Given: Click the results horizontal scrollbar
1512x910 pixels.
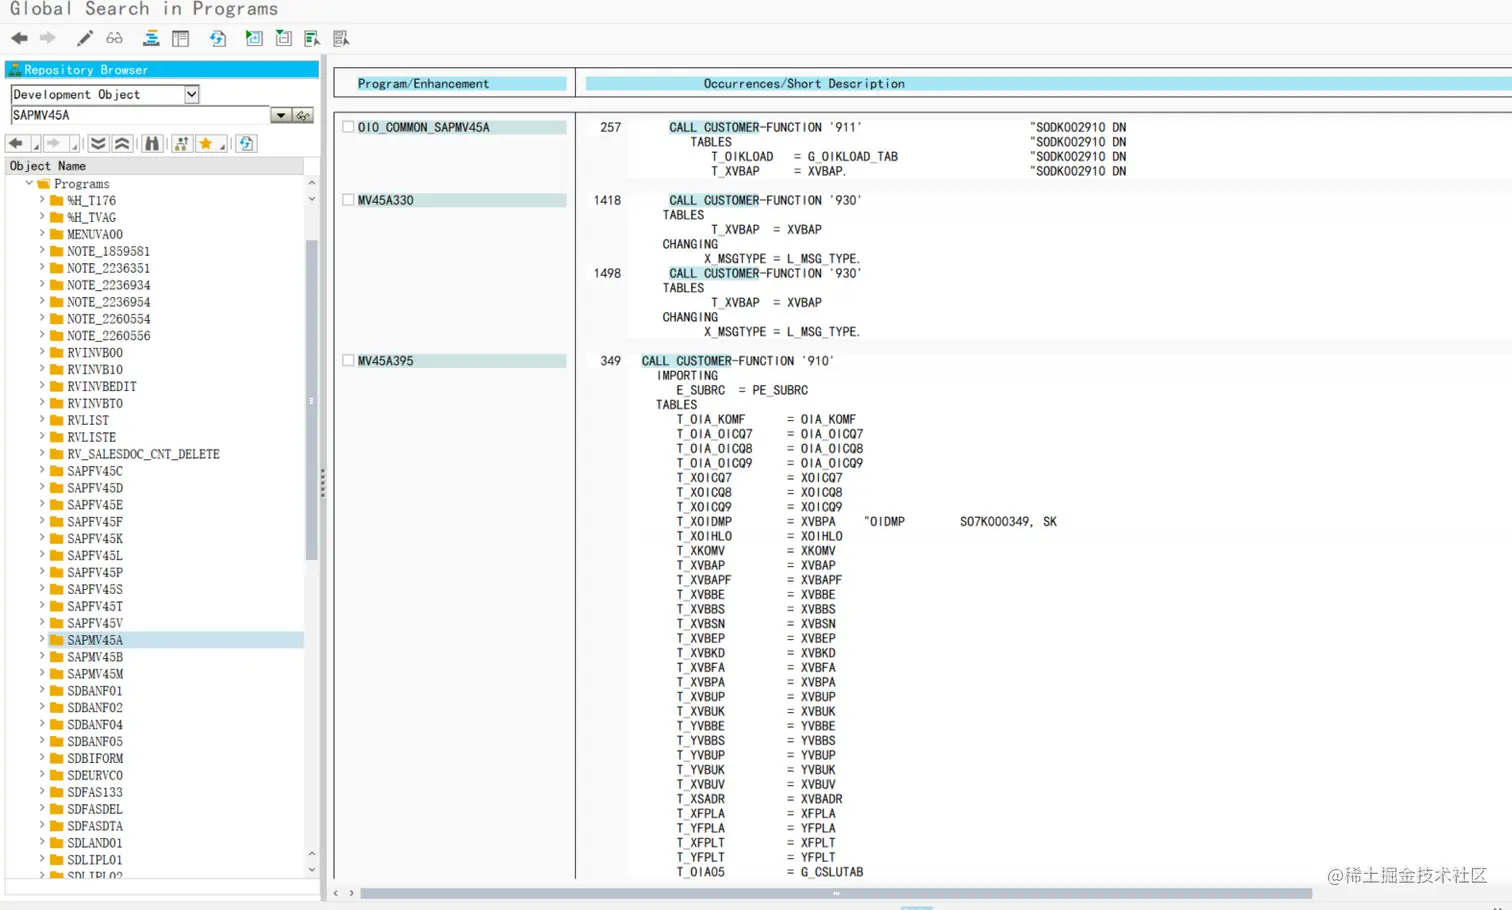Looking at the screenshot, I should [x=836, y=893].
